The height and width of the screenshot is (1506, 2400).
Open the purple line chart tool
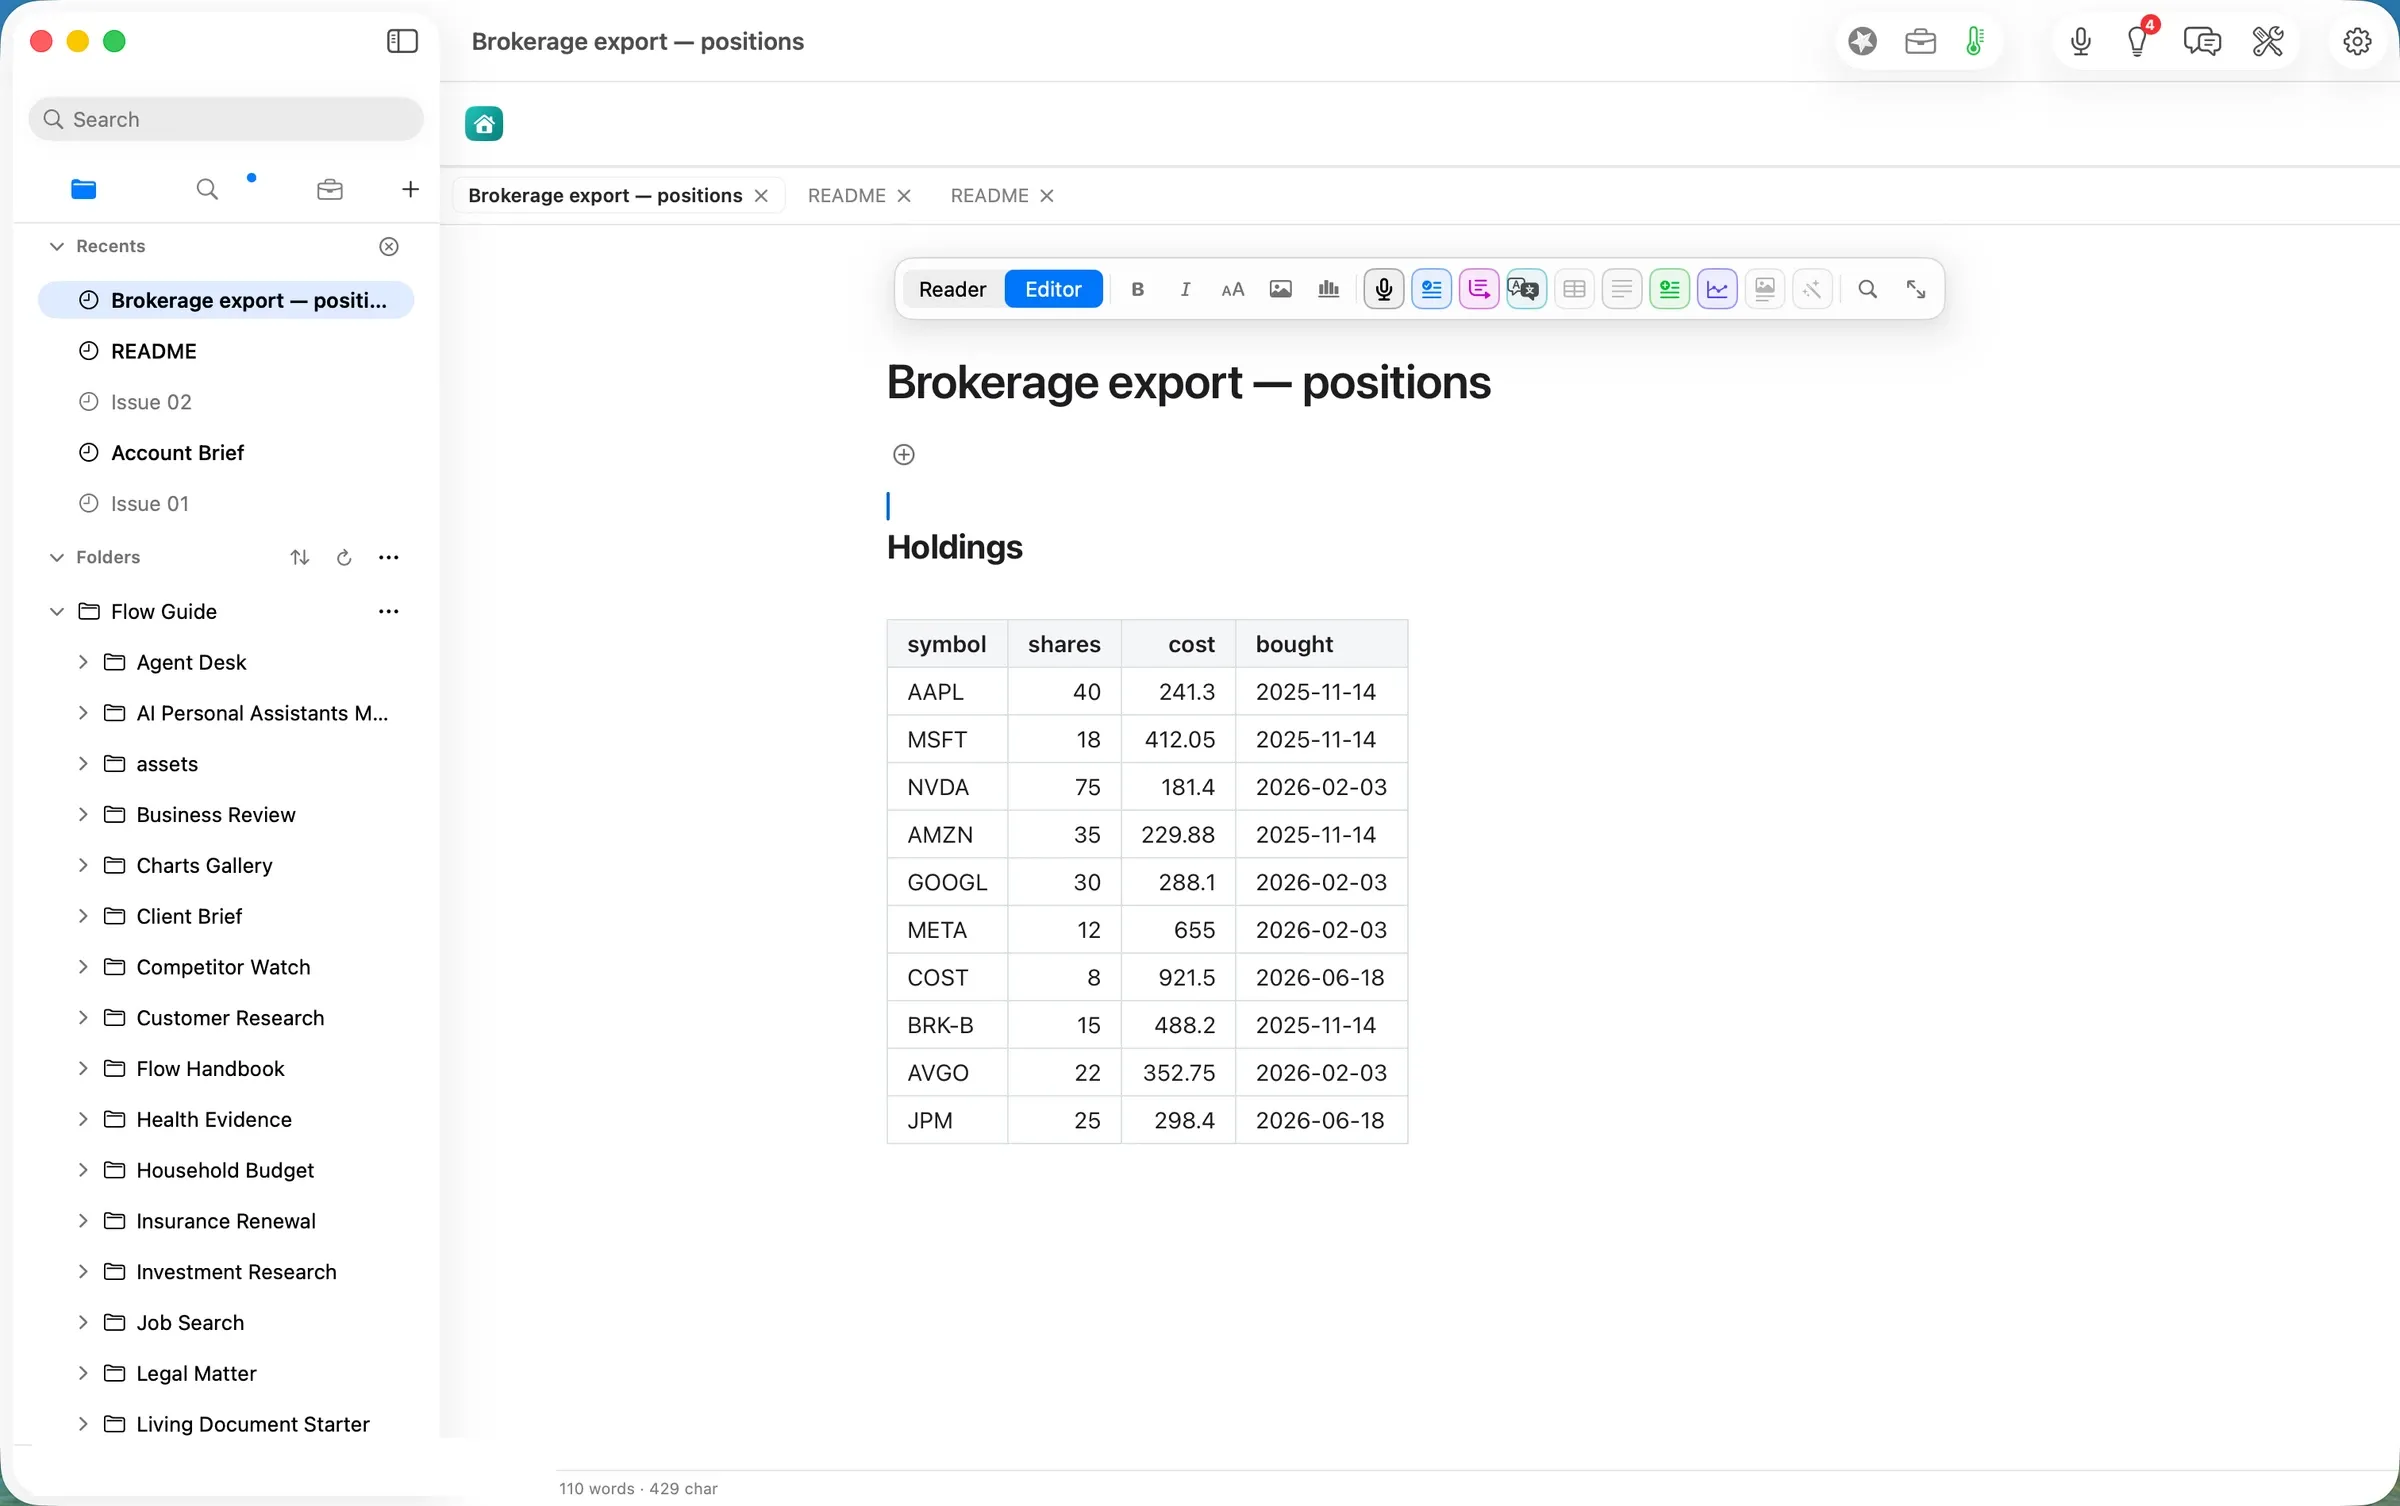point(1717,289)
